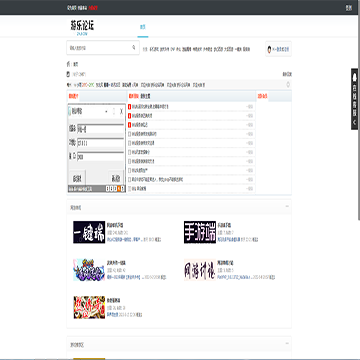Screen dimensions: 360x360
Task: Collapse the right-side floating customer service panel
Action: pos(355,123)
